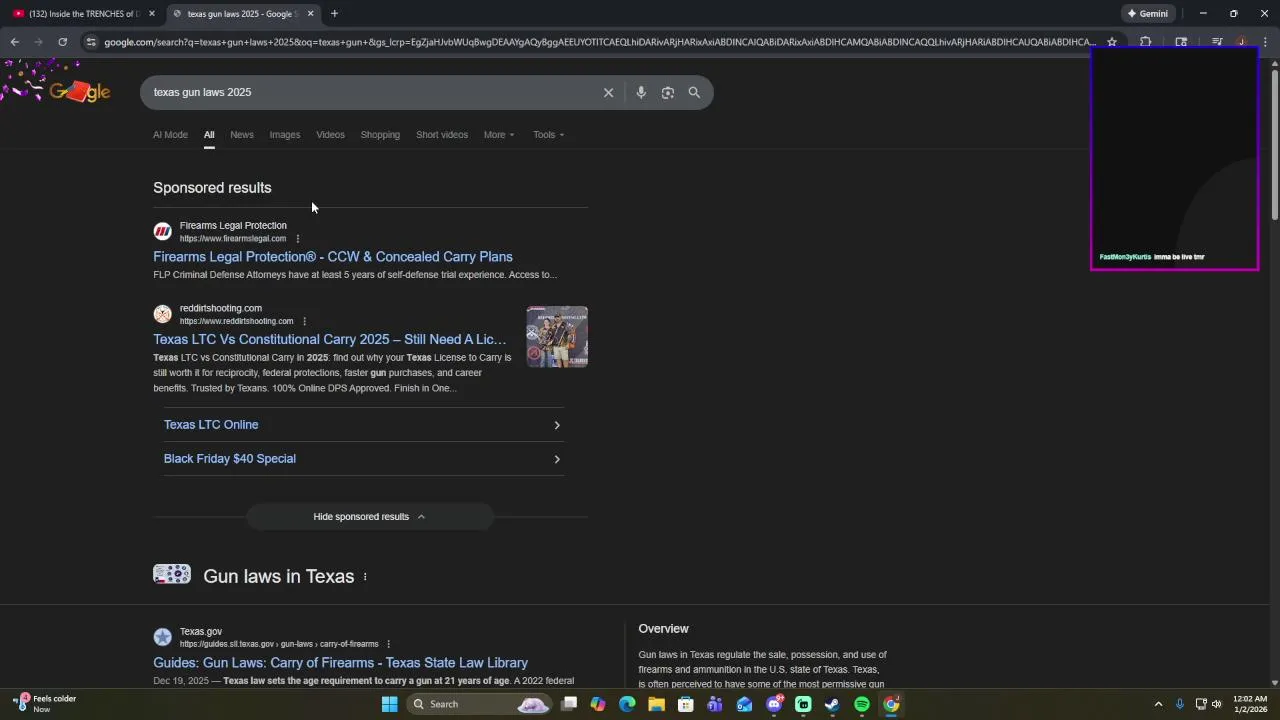
Task: Close the texas gun laws 2025 tab
Action: point(310,14)
